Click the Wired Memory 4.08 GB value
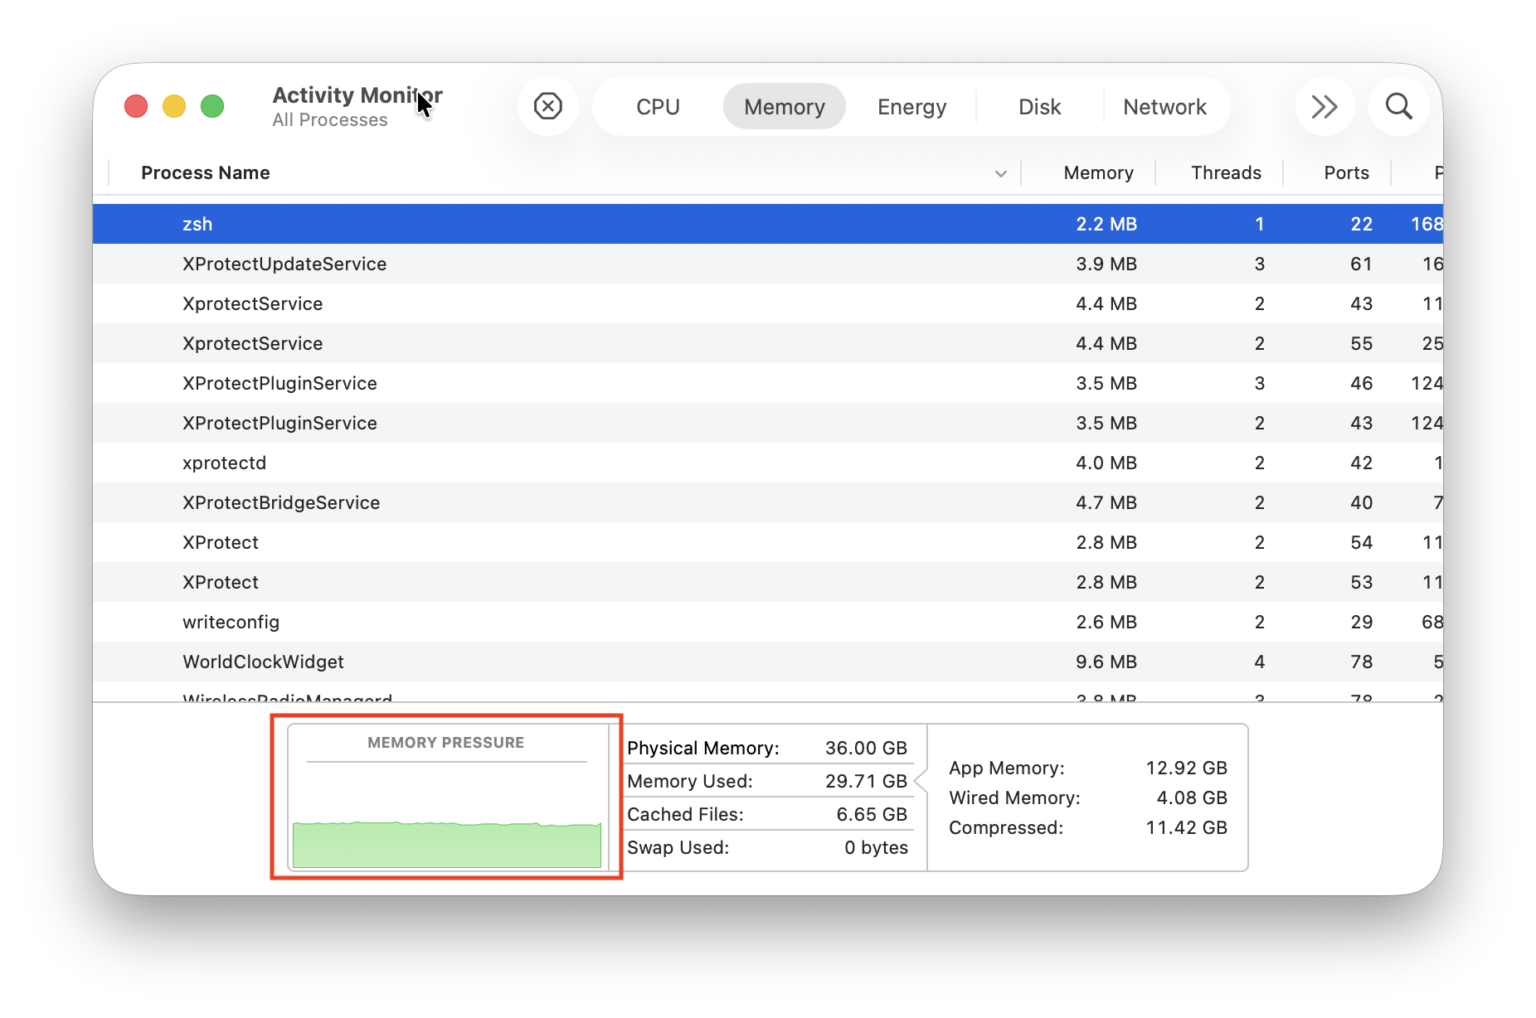This screenshot has width=1536, height=1018. (x=1191, y=798)
